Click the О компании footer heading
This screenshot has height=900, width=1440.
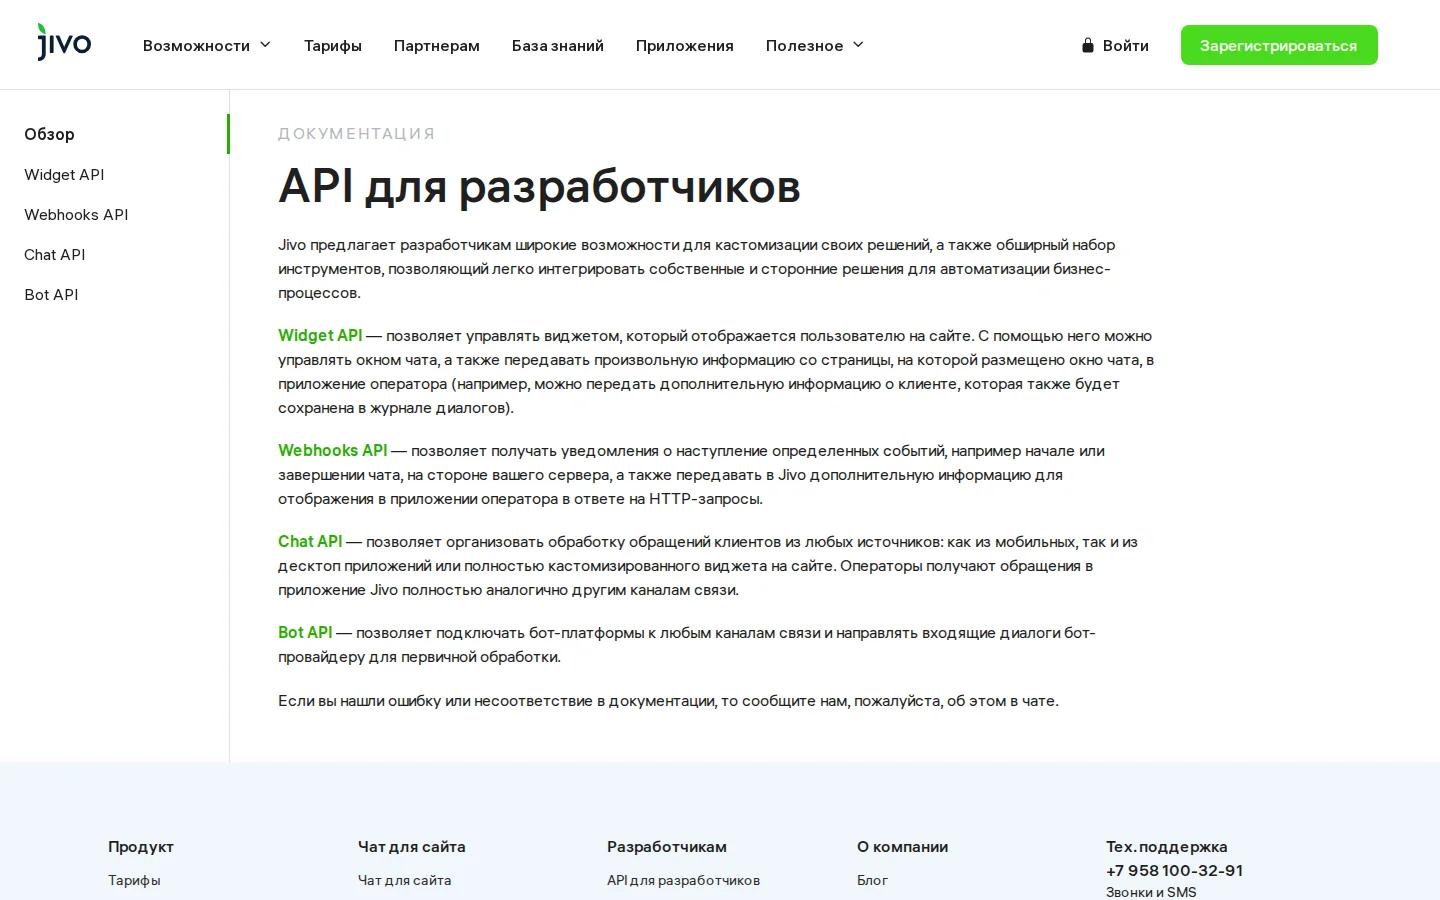tap(902, 847)
